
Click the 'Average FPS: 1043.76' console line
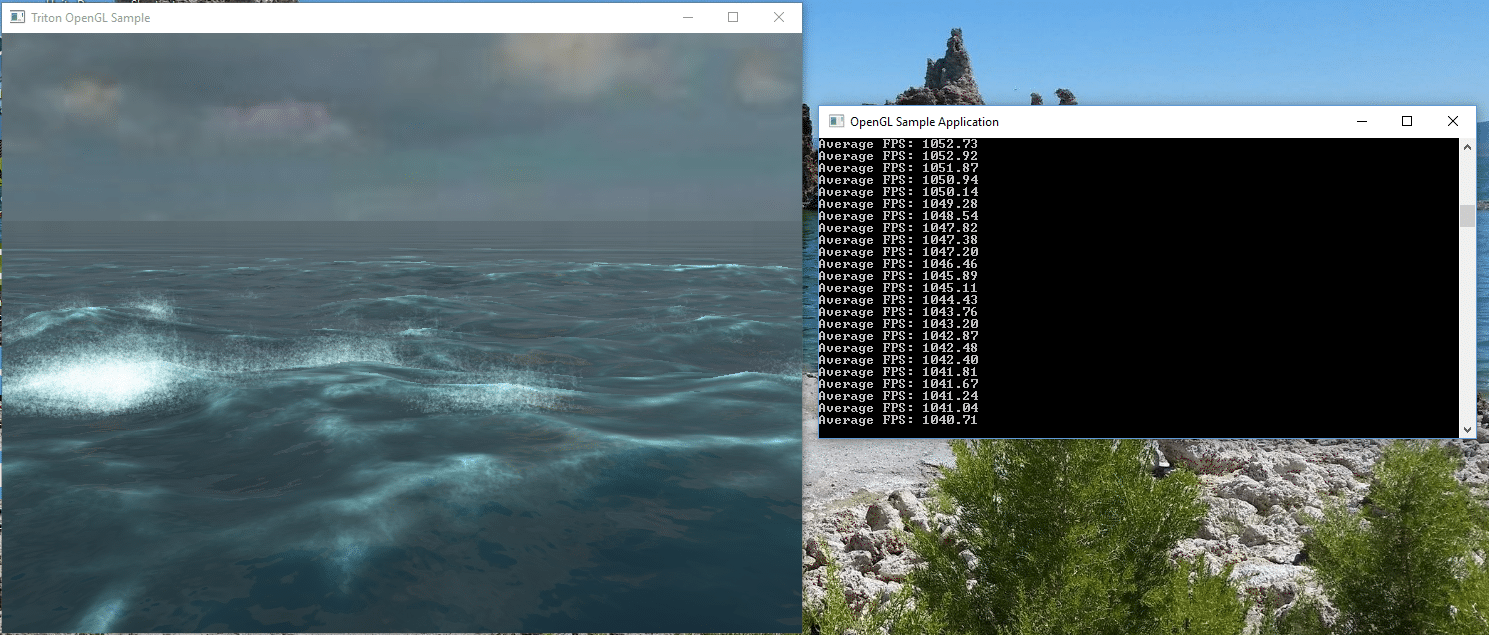tap(898, 312)
